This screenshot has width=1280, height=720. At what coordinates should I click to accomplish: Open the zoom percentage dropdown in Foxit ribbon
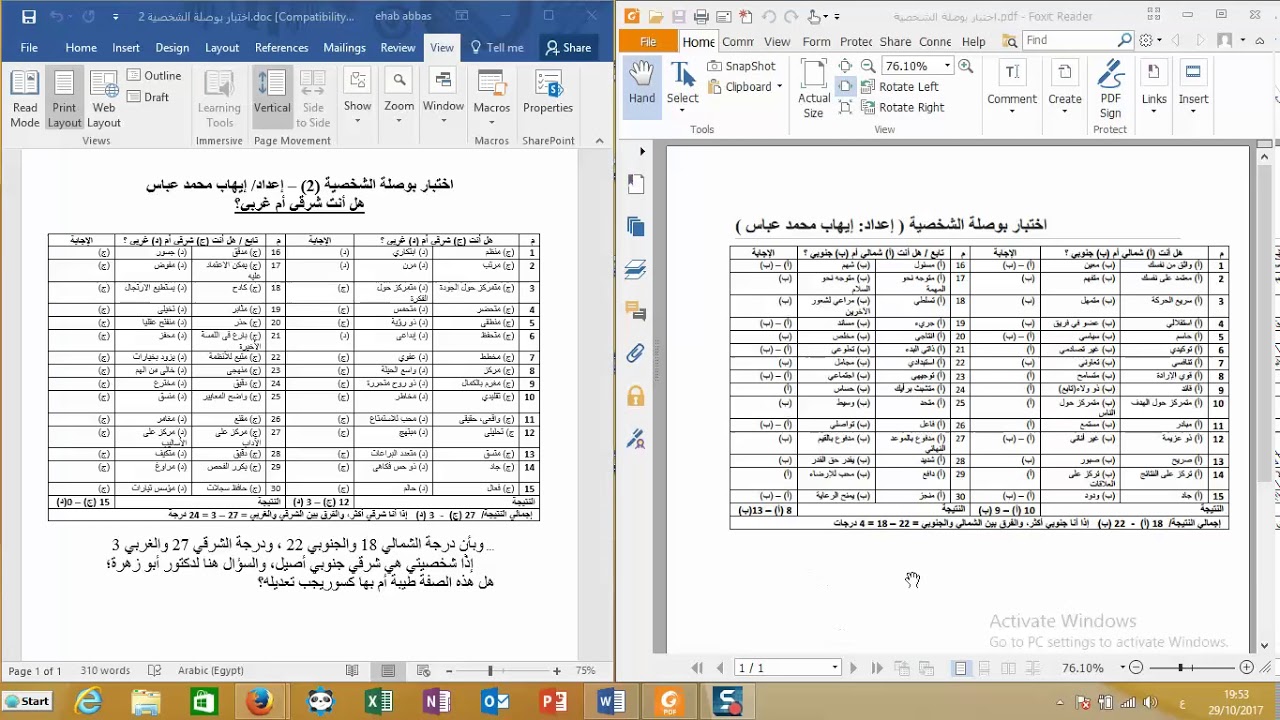[x=947, y=66]
